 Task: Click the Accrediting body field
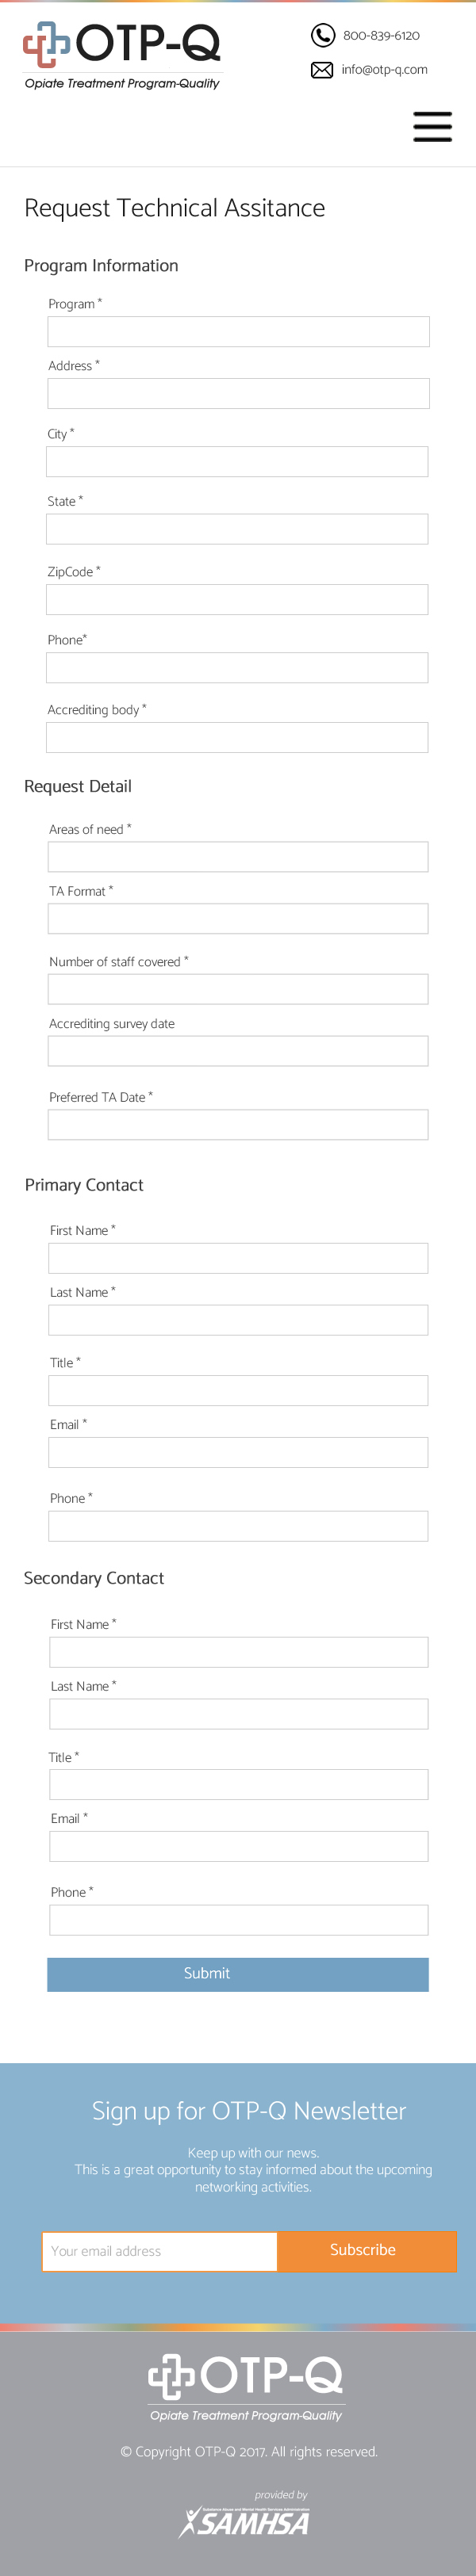(x=237, y=737)
